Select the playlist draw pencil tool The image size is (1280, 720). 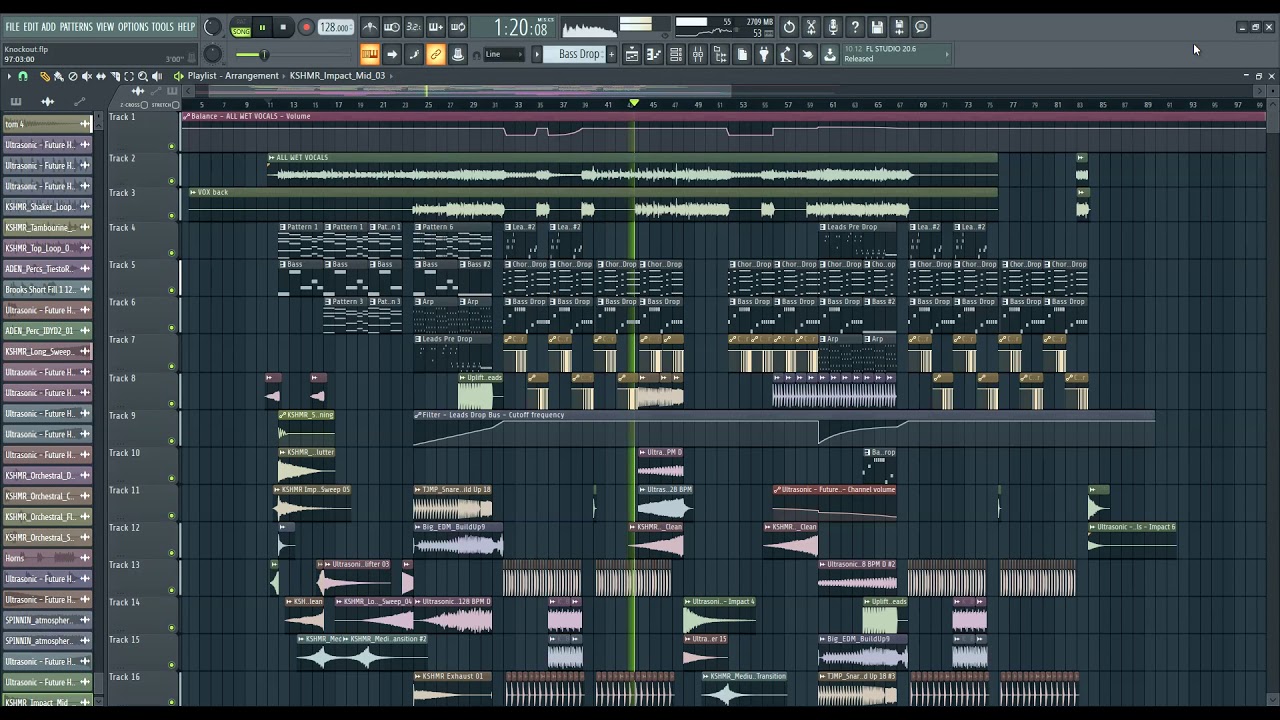(x=44, y=76)
